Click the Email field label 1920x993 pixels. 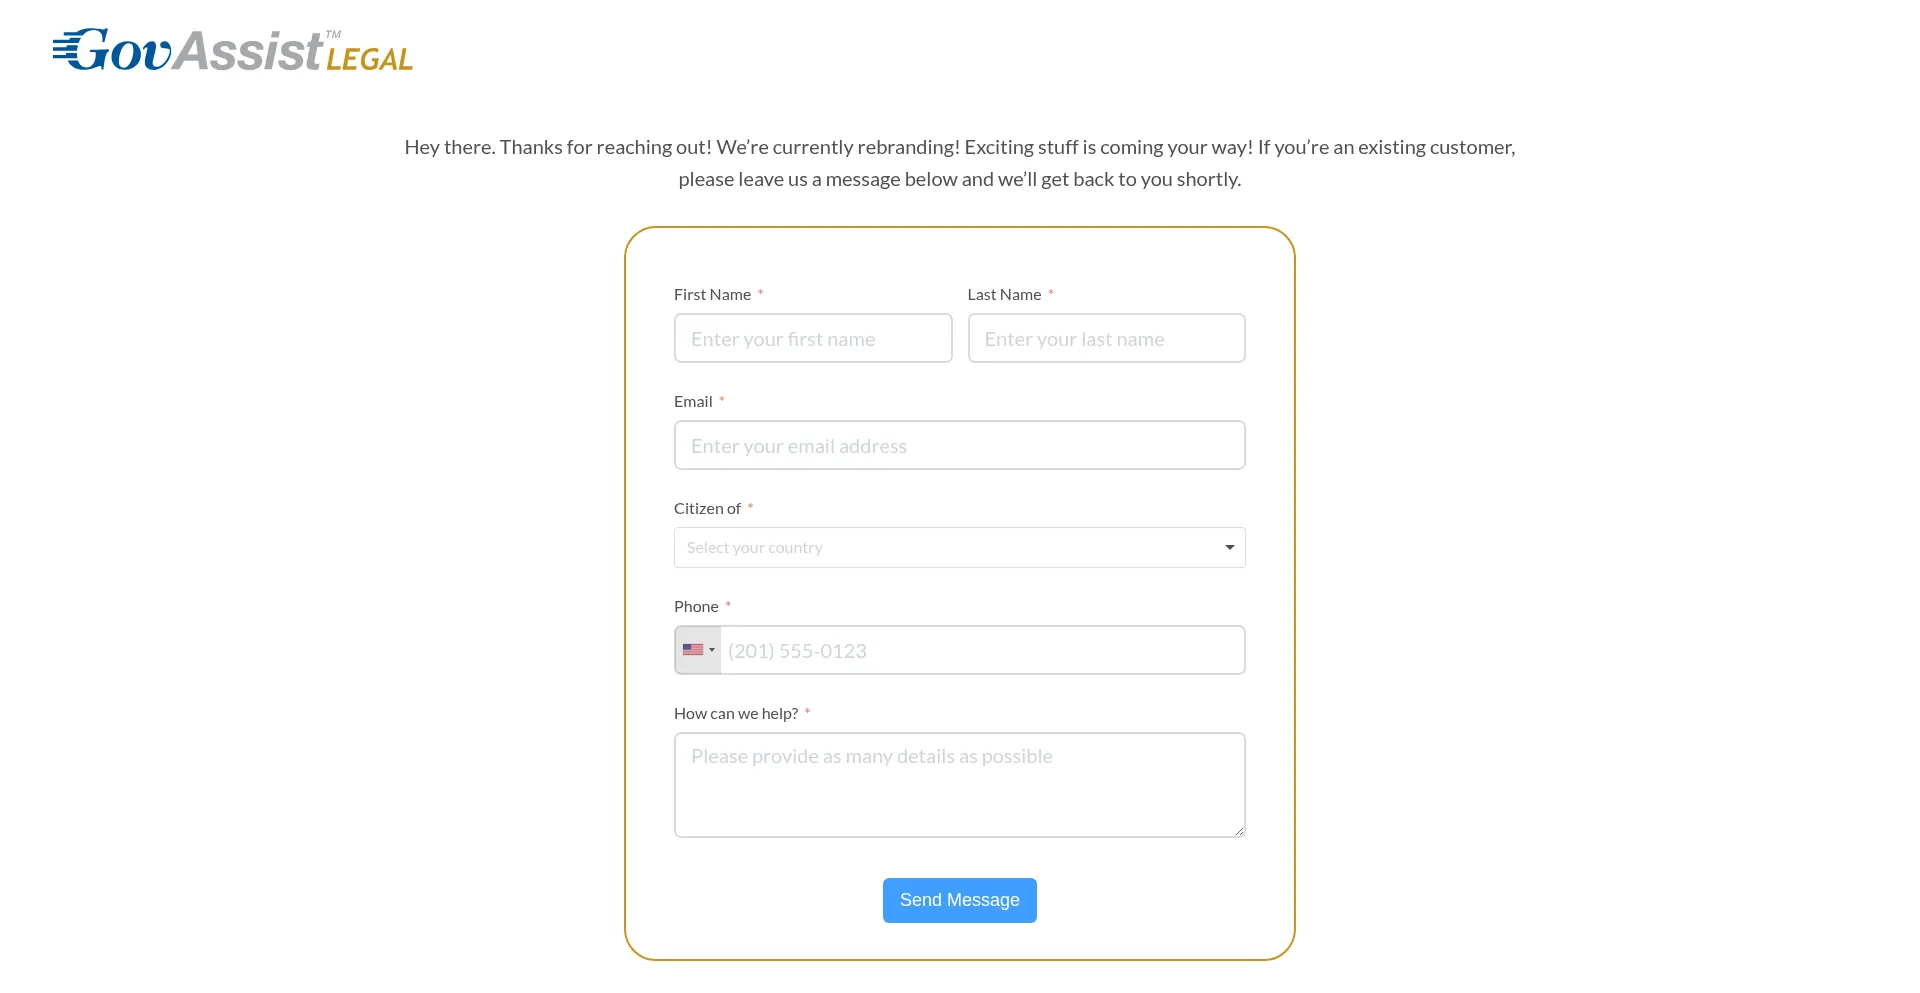693,402
